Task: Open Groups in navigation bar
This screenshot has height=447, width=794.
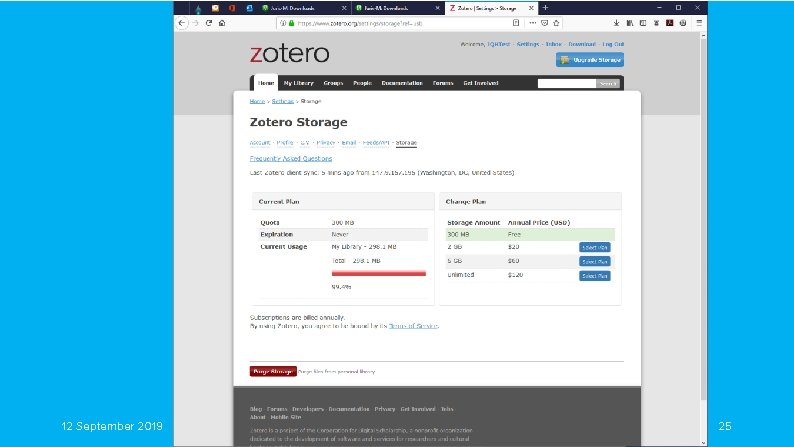Action: [333, 83]
